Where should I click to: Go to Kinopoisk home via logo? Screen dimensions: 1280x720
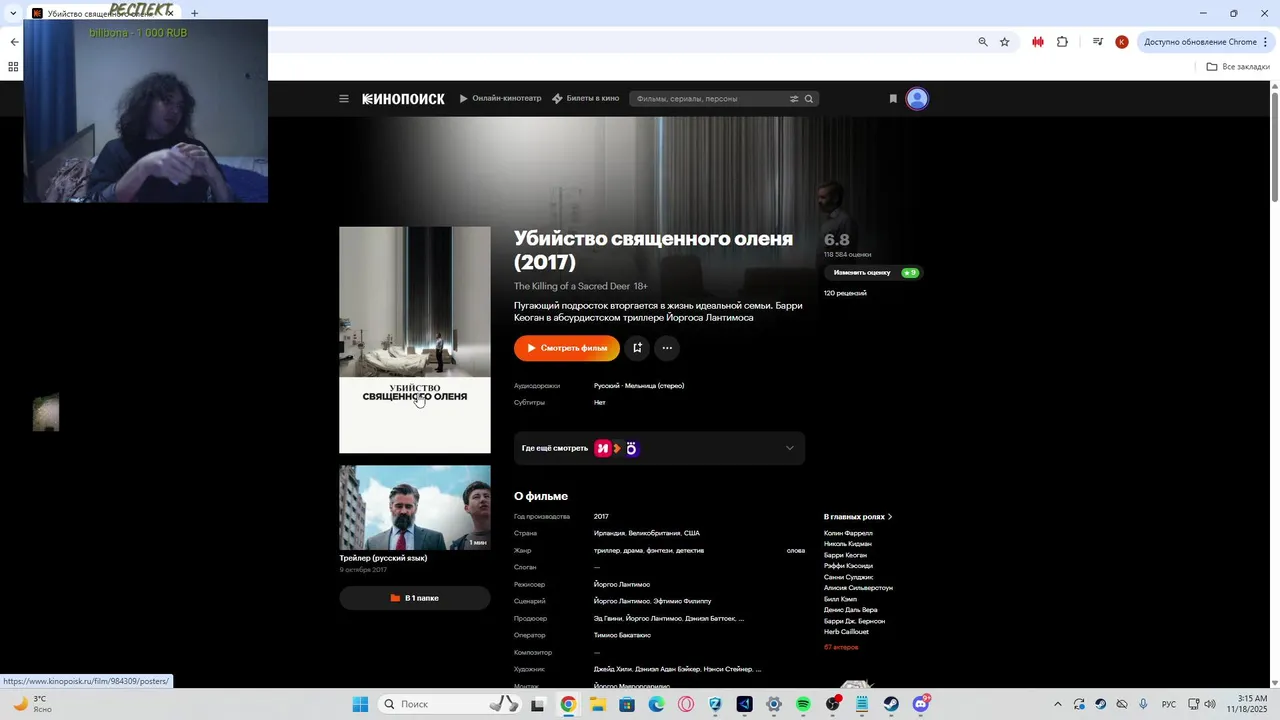pos(403,99)
